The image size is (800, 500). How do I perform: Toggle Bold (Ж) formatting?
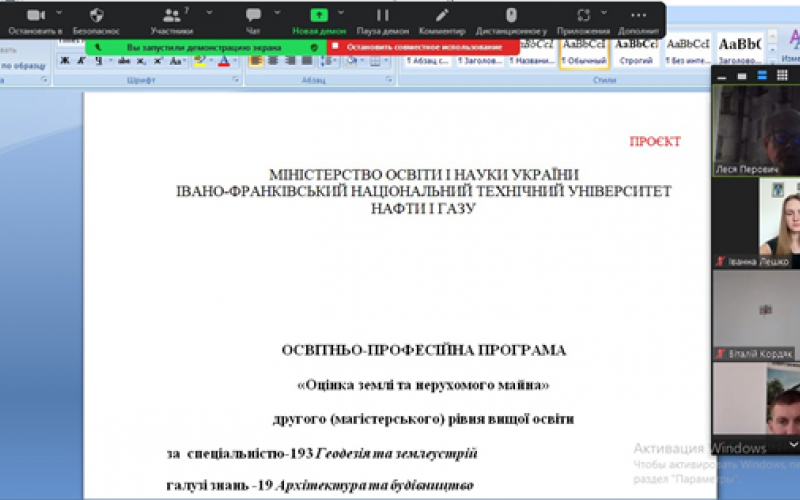point(65,61)
